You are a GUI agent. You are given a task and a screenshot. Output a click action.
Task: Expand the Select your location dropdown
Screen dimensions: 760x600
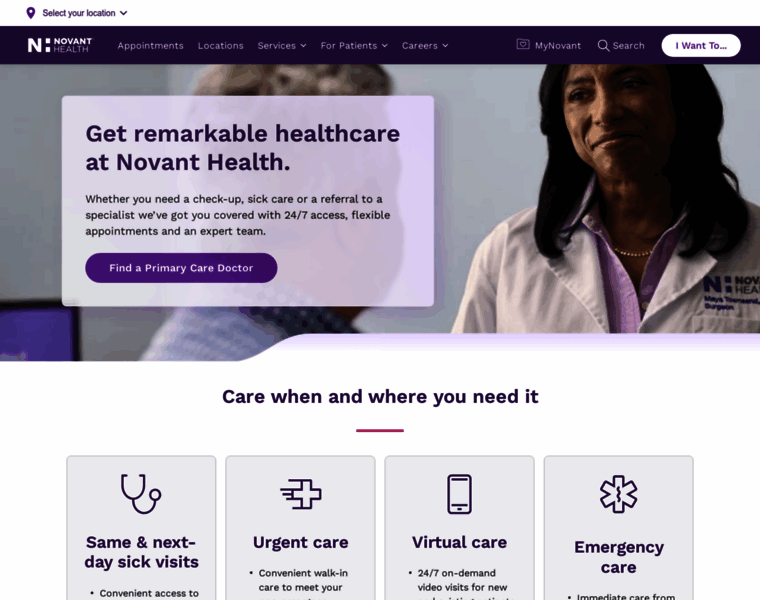(x=77, y=13)
